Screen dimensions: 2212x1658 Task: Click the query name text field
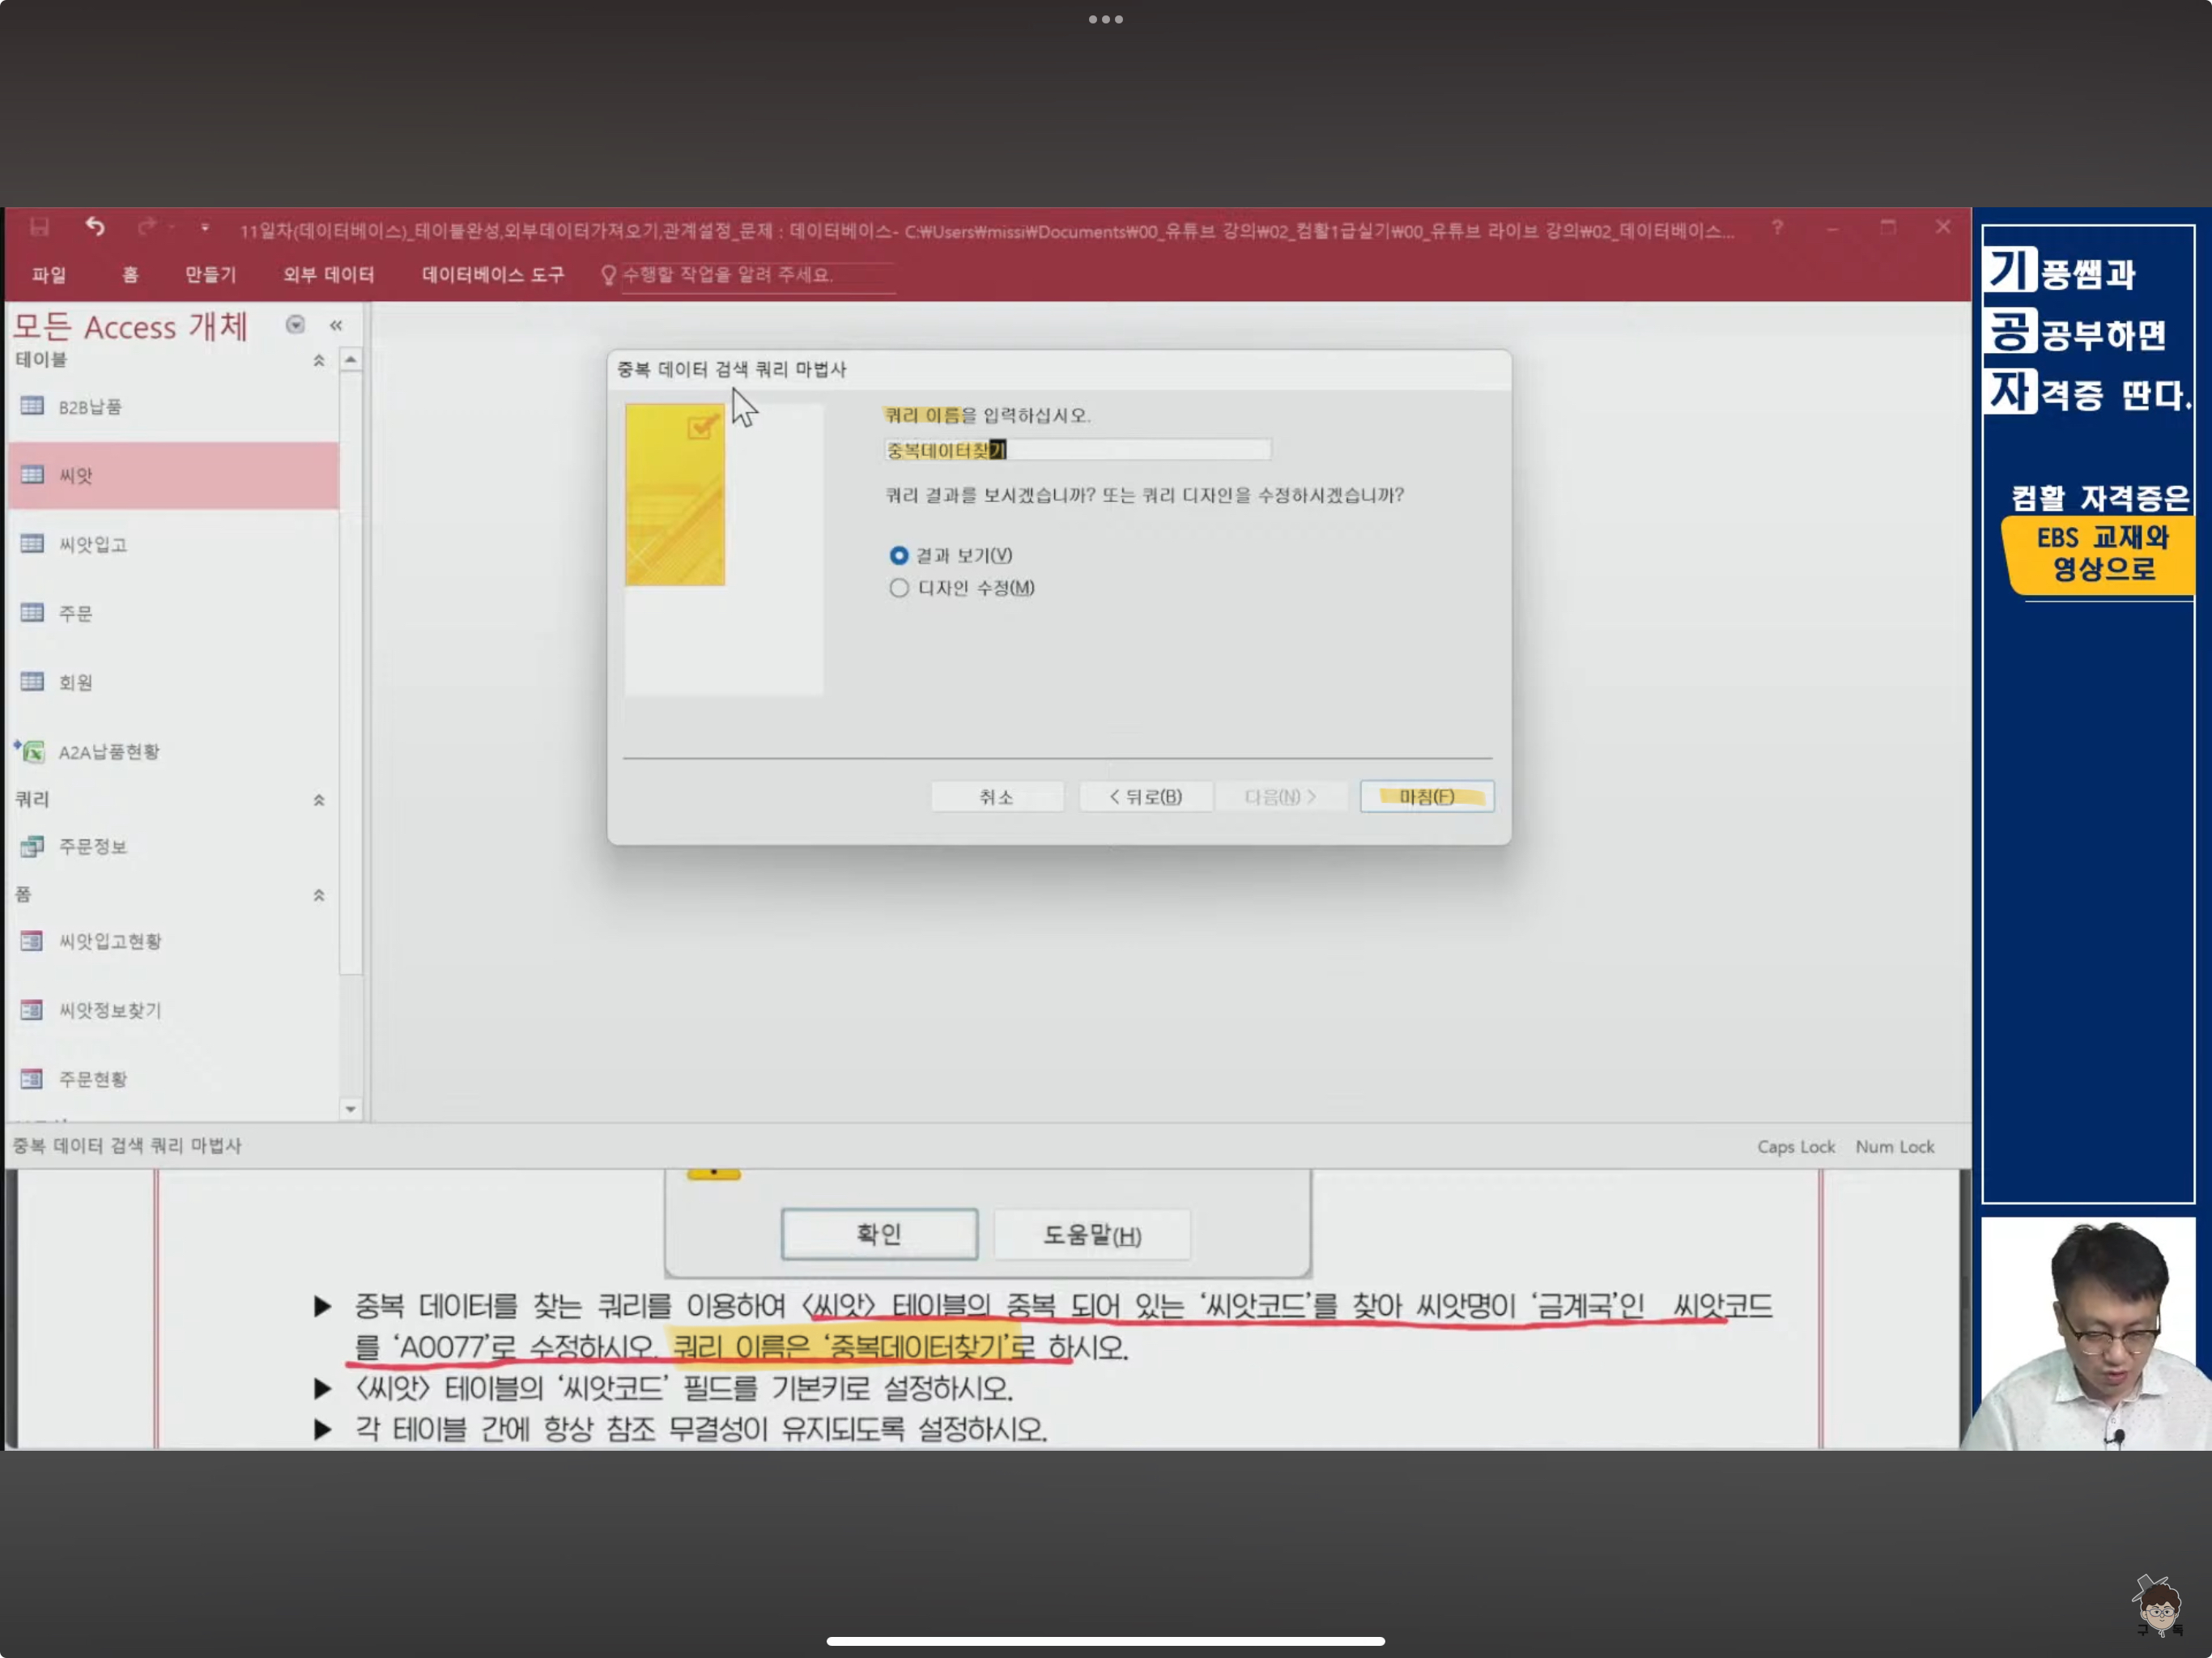click(x=1077, y=451)
